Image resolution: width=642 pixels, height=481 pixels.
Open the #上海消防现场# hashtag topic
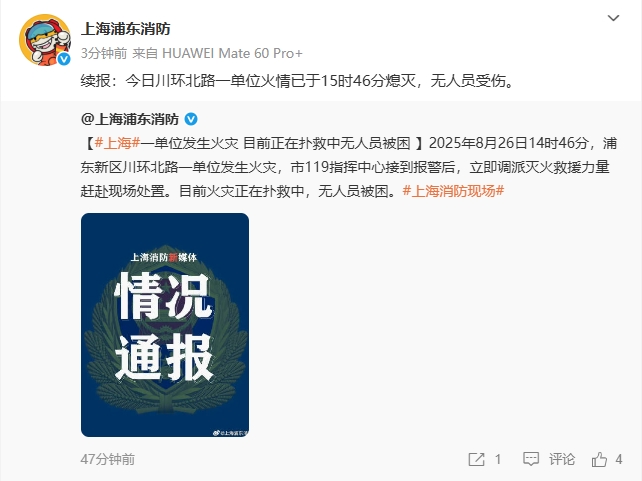tap(453, 191)
